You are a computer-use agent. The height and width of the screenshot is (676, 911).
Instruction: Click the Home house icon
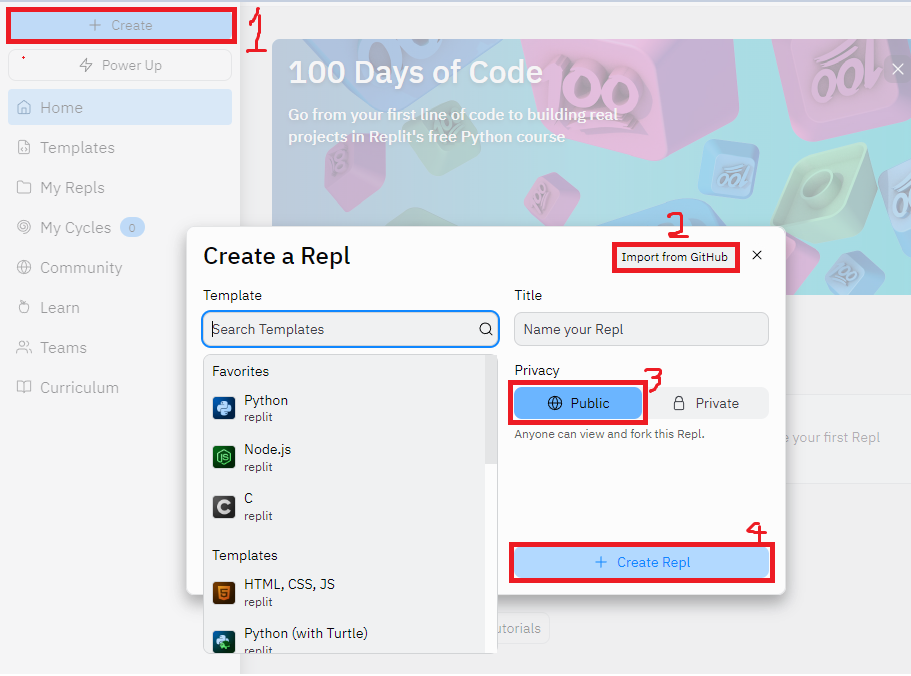pyautogui.click(x=24, y=107)
